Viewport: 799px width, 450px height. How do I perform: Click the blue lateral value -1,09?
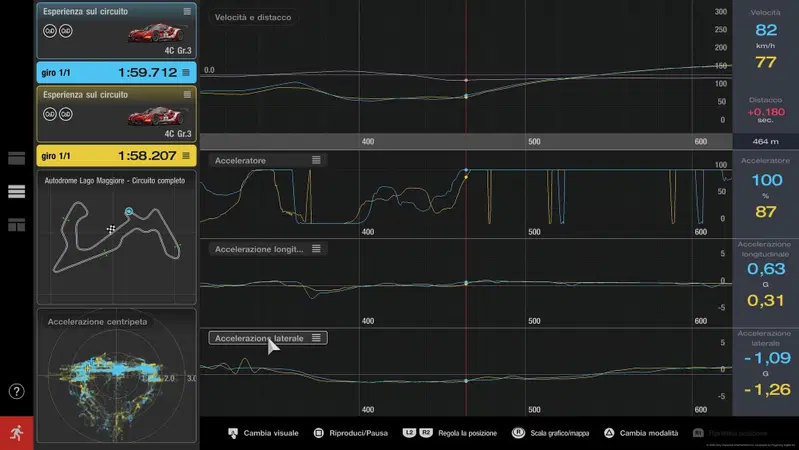pyautogui.click(x=767, y=358)
